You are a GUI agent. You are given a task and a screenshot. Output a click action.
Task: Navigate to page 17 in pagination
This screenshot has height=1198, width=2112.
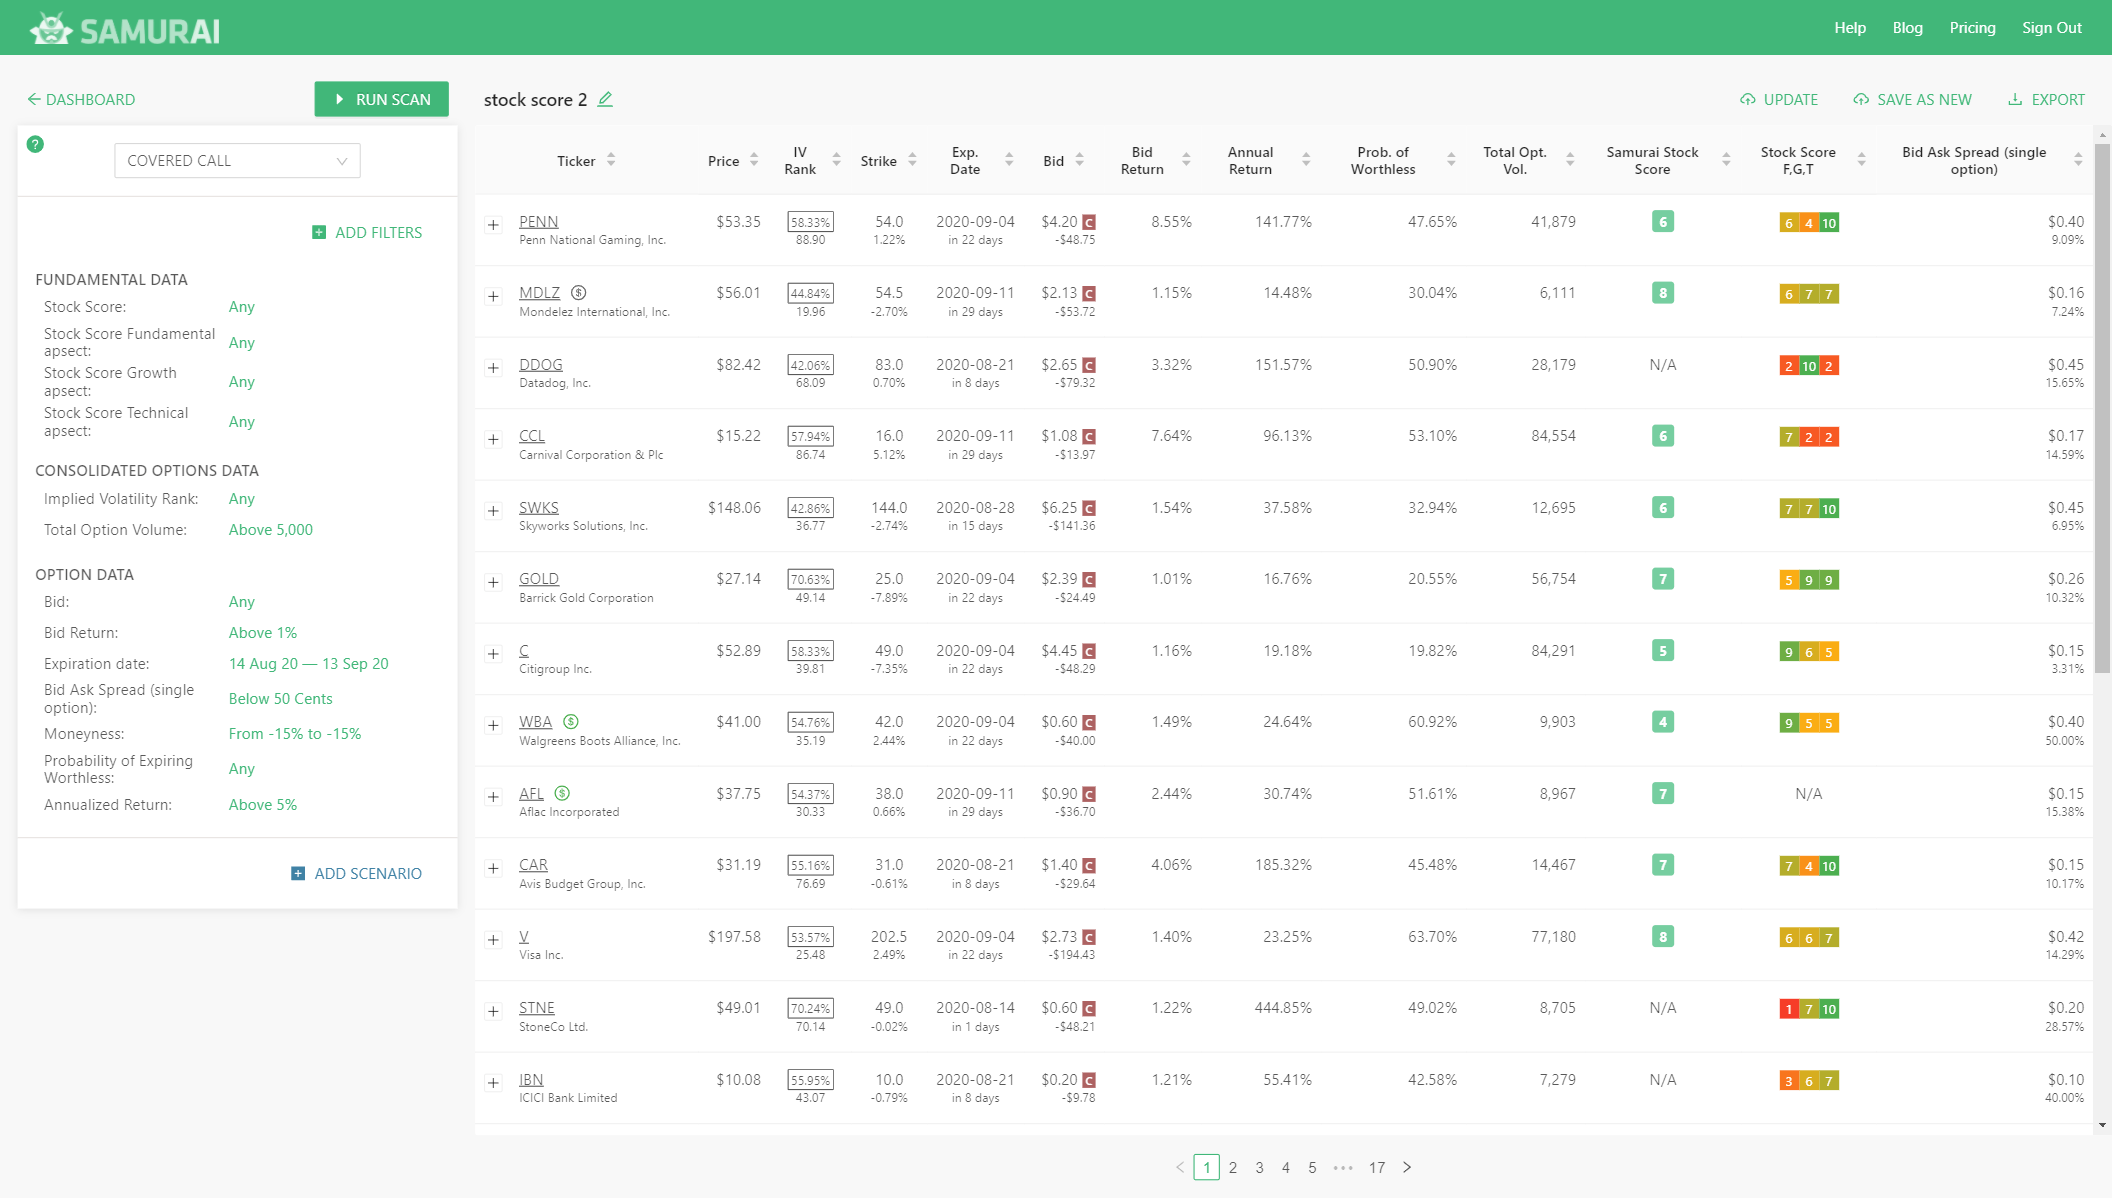pos(1376,1167)
